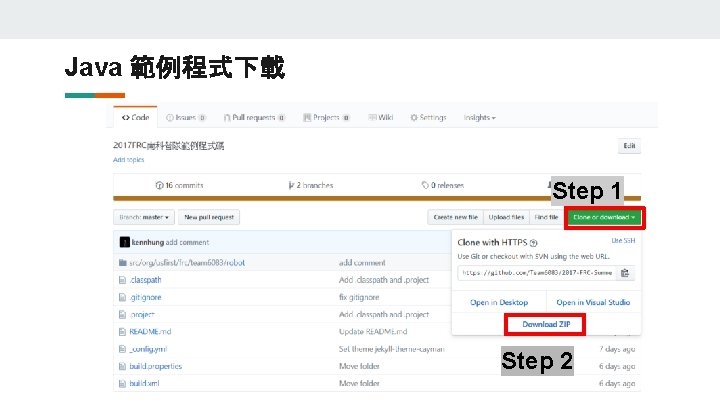Copy clone URL with clipboard icon
This screenshot has height=405, width=720.
coord(625,273)
